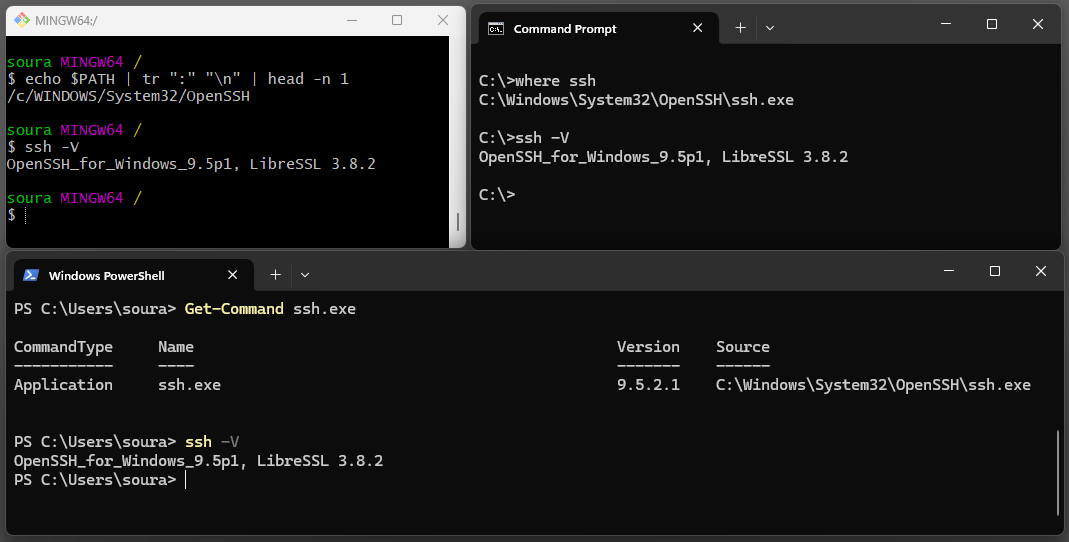Image resolution: width=1069 pixels, height=542 pixels.
Task: Expand the profile dropdown in Command Prompt window
Action: coord(770,28)
